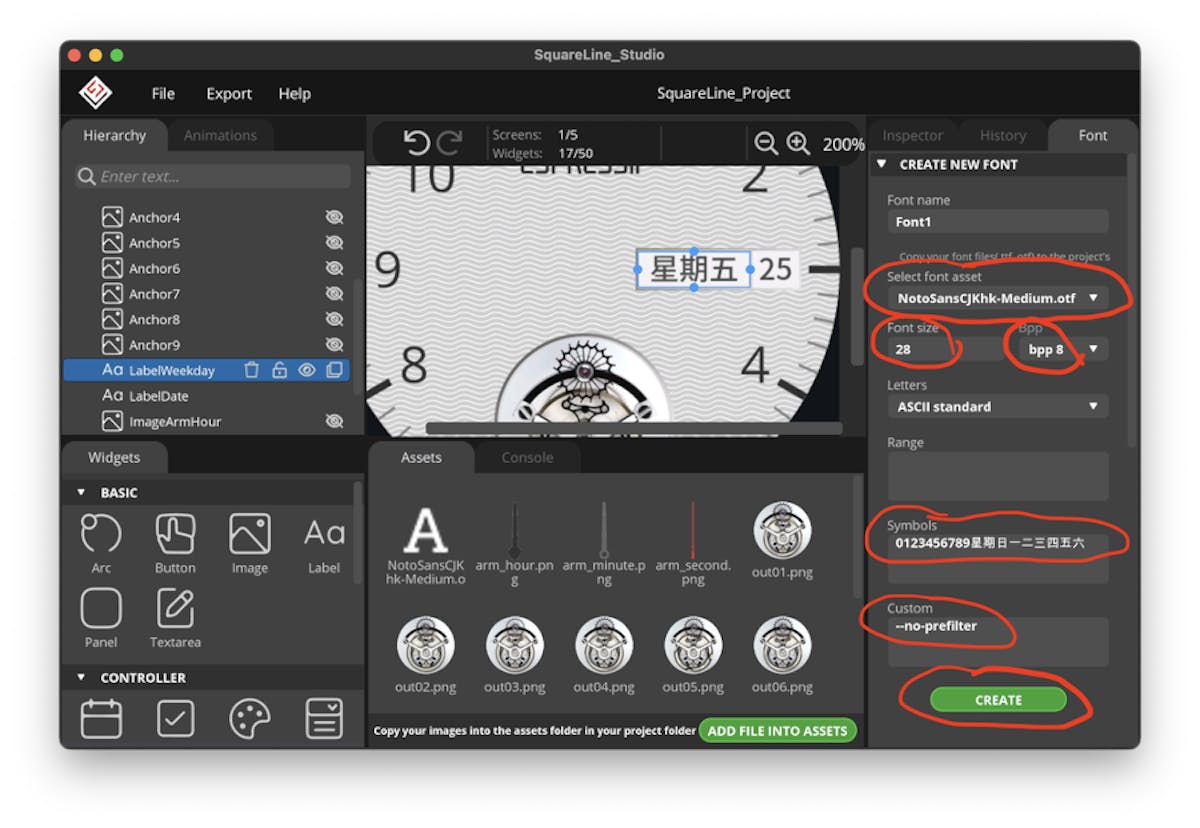Toggle visibility of Anchor9
Screen dimensions: 1200x828
tap(334, 345)
